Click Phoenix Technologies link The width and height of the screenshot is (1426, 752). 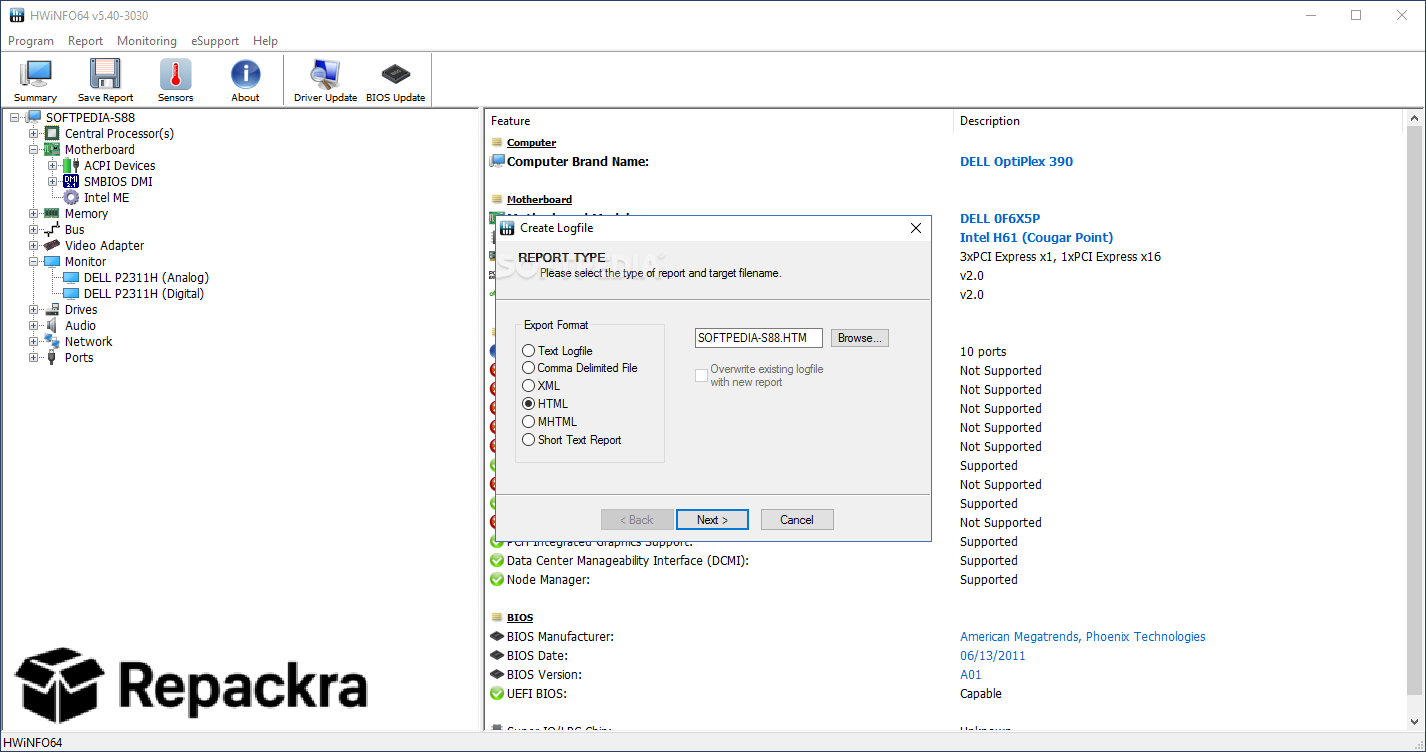click(x=1146, y=637)
